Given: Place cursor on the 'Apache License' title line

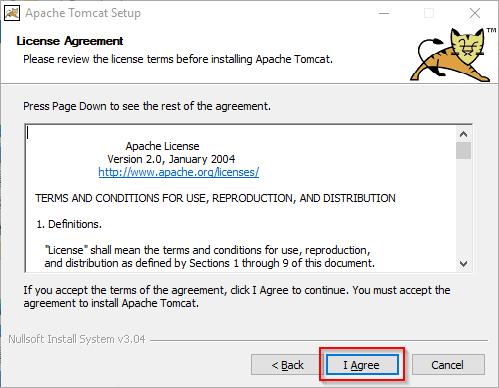Looking at the screenshot, I should [162, 146].
